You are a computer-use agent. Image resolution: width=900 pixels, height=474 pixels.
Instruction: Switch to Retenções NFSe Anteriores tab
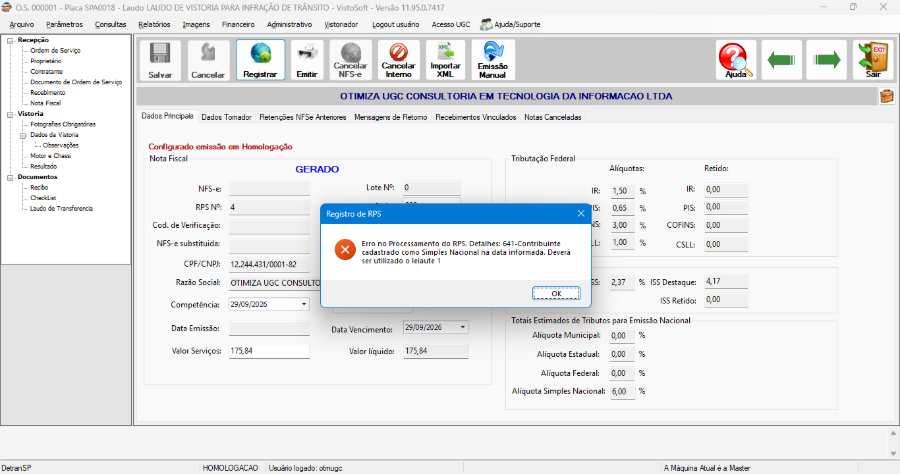[302, 117]
